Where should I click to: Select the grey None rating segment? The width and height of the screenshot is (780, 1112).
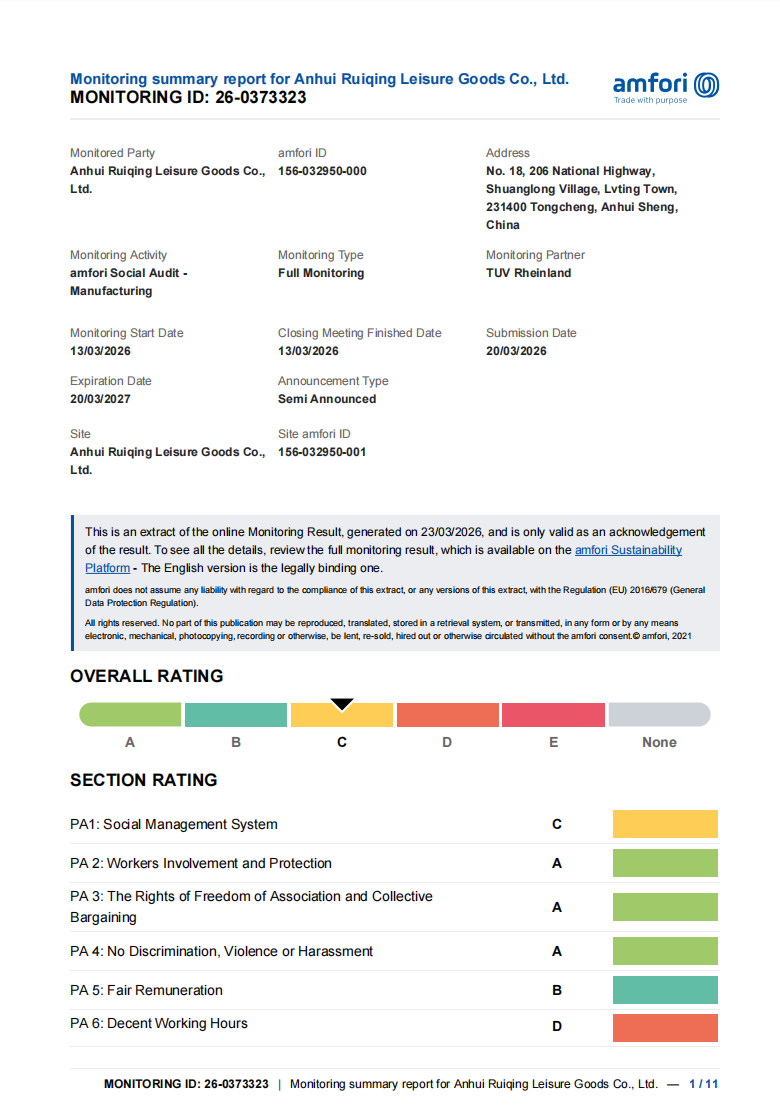[659, 714]
